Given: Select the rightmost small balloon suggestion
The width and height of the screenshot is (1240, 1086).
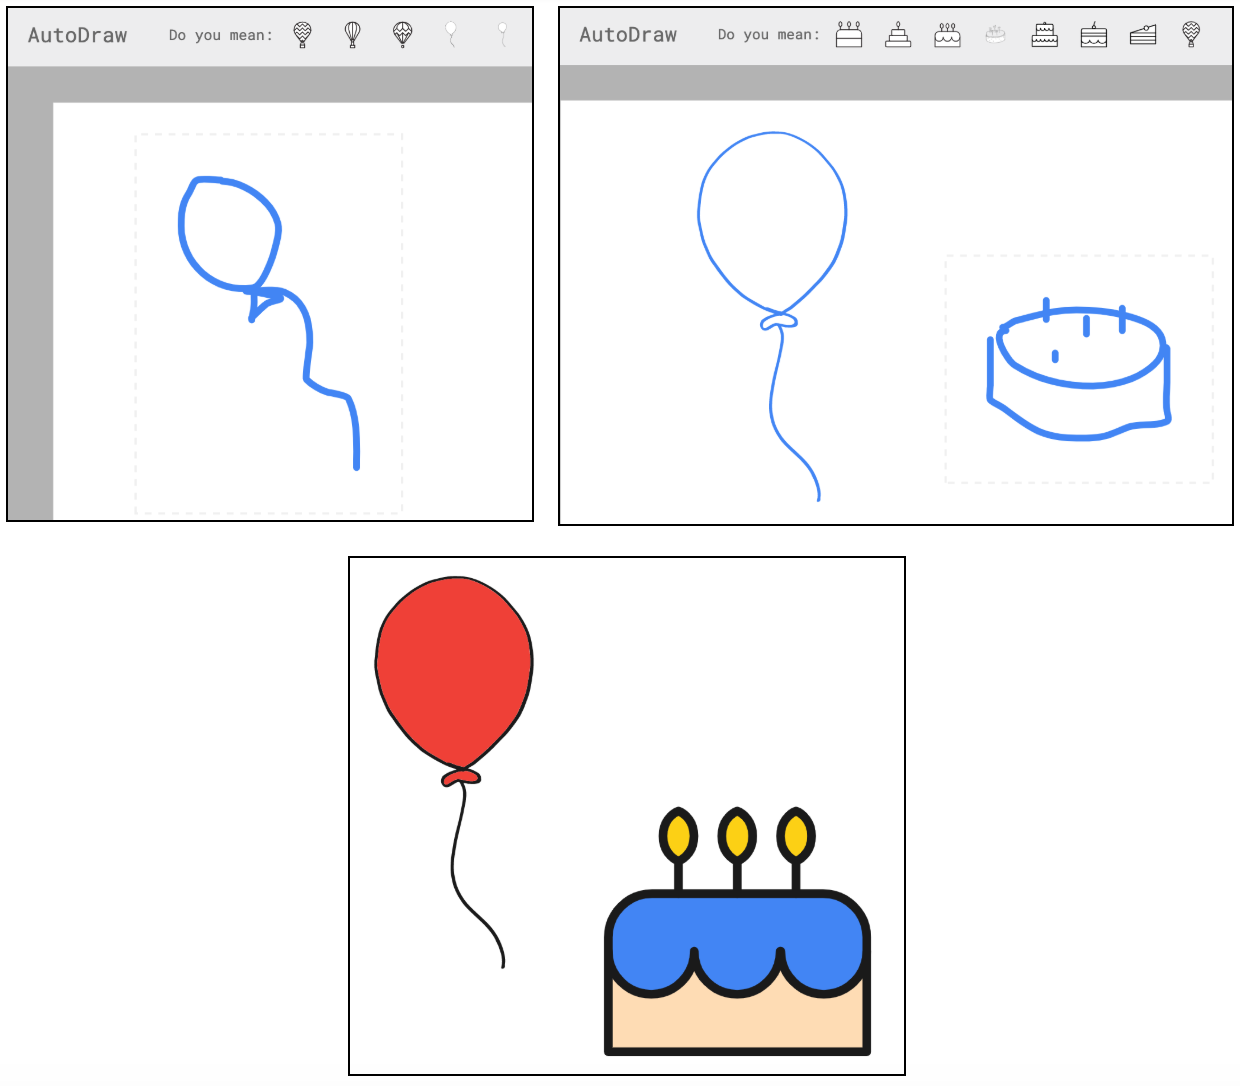Looking at the screenshot, I should point(501,35).
